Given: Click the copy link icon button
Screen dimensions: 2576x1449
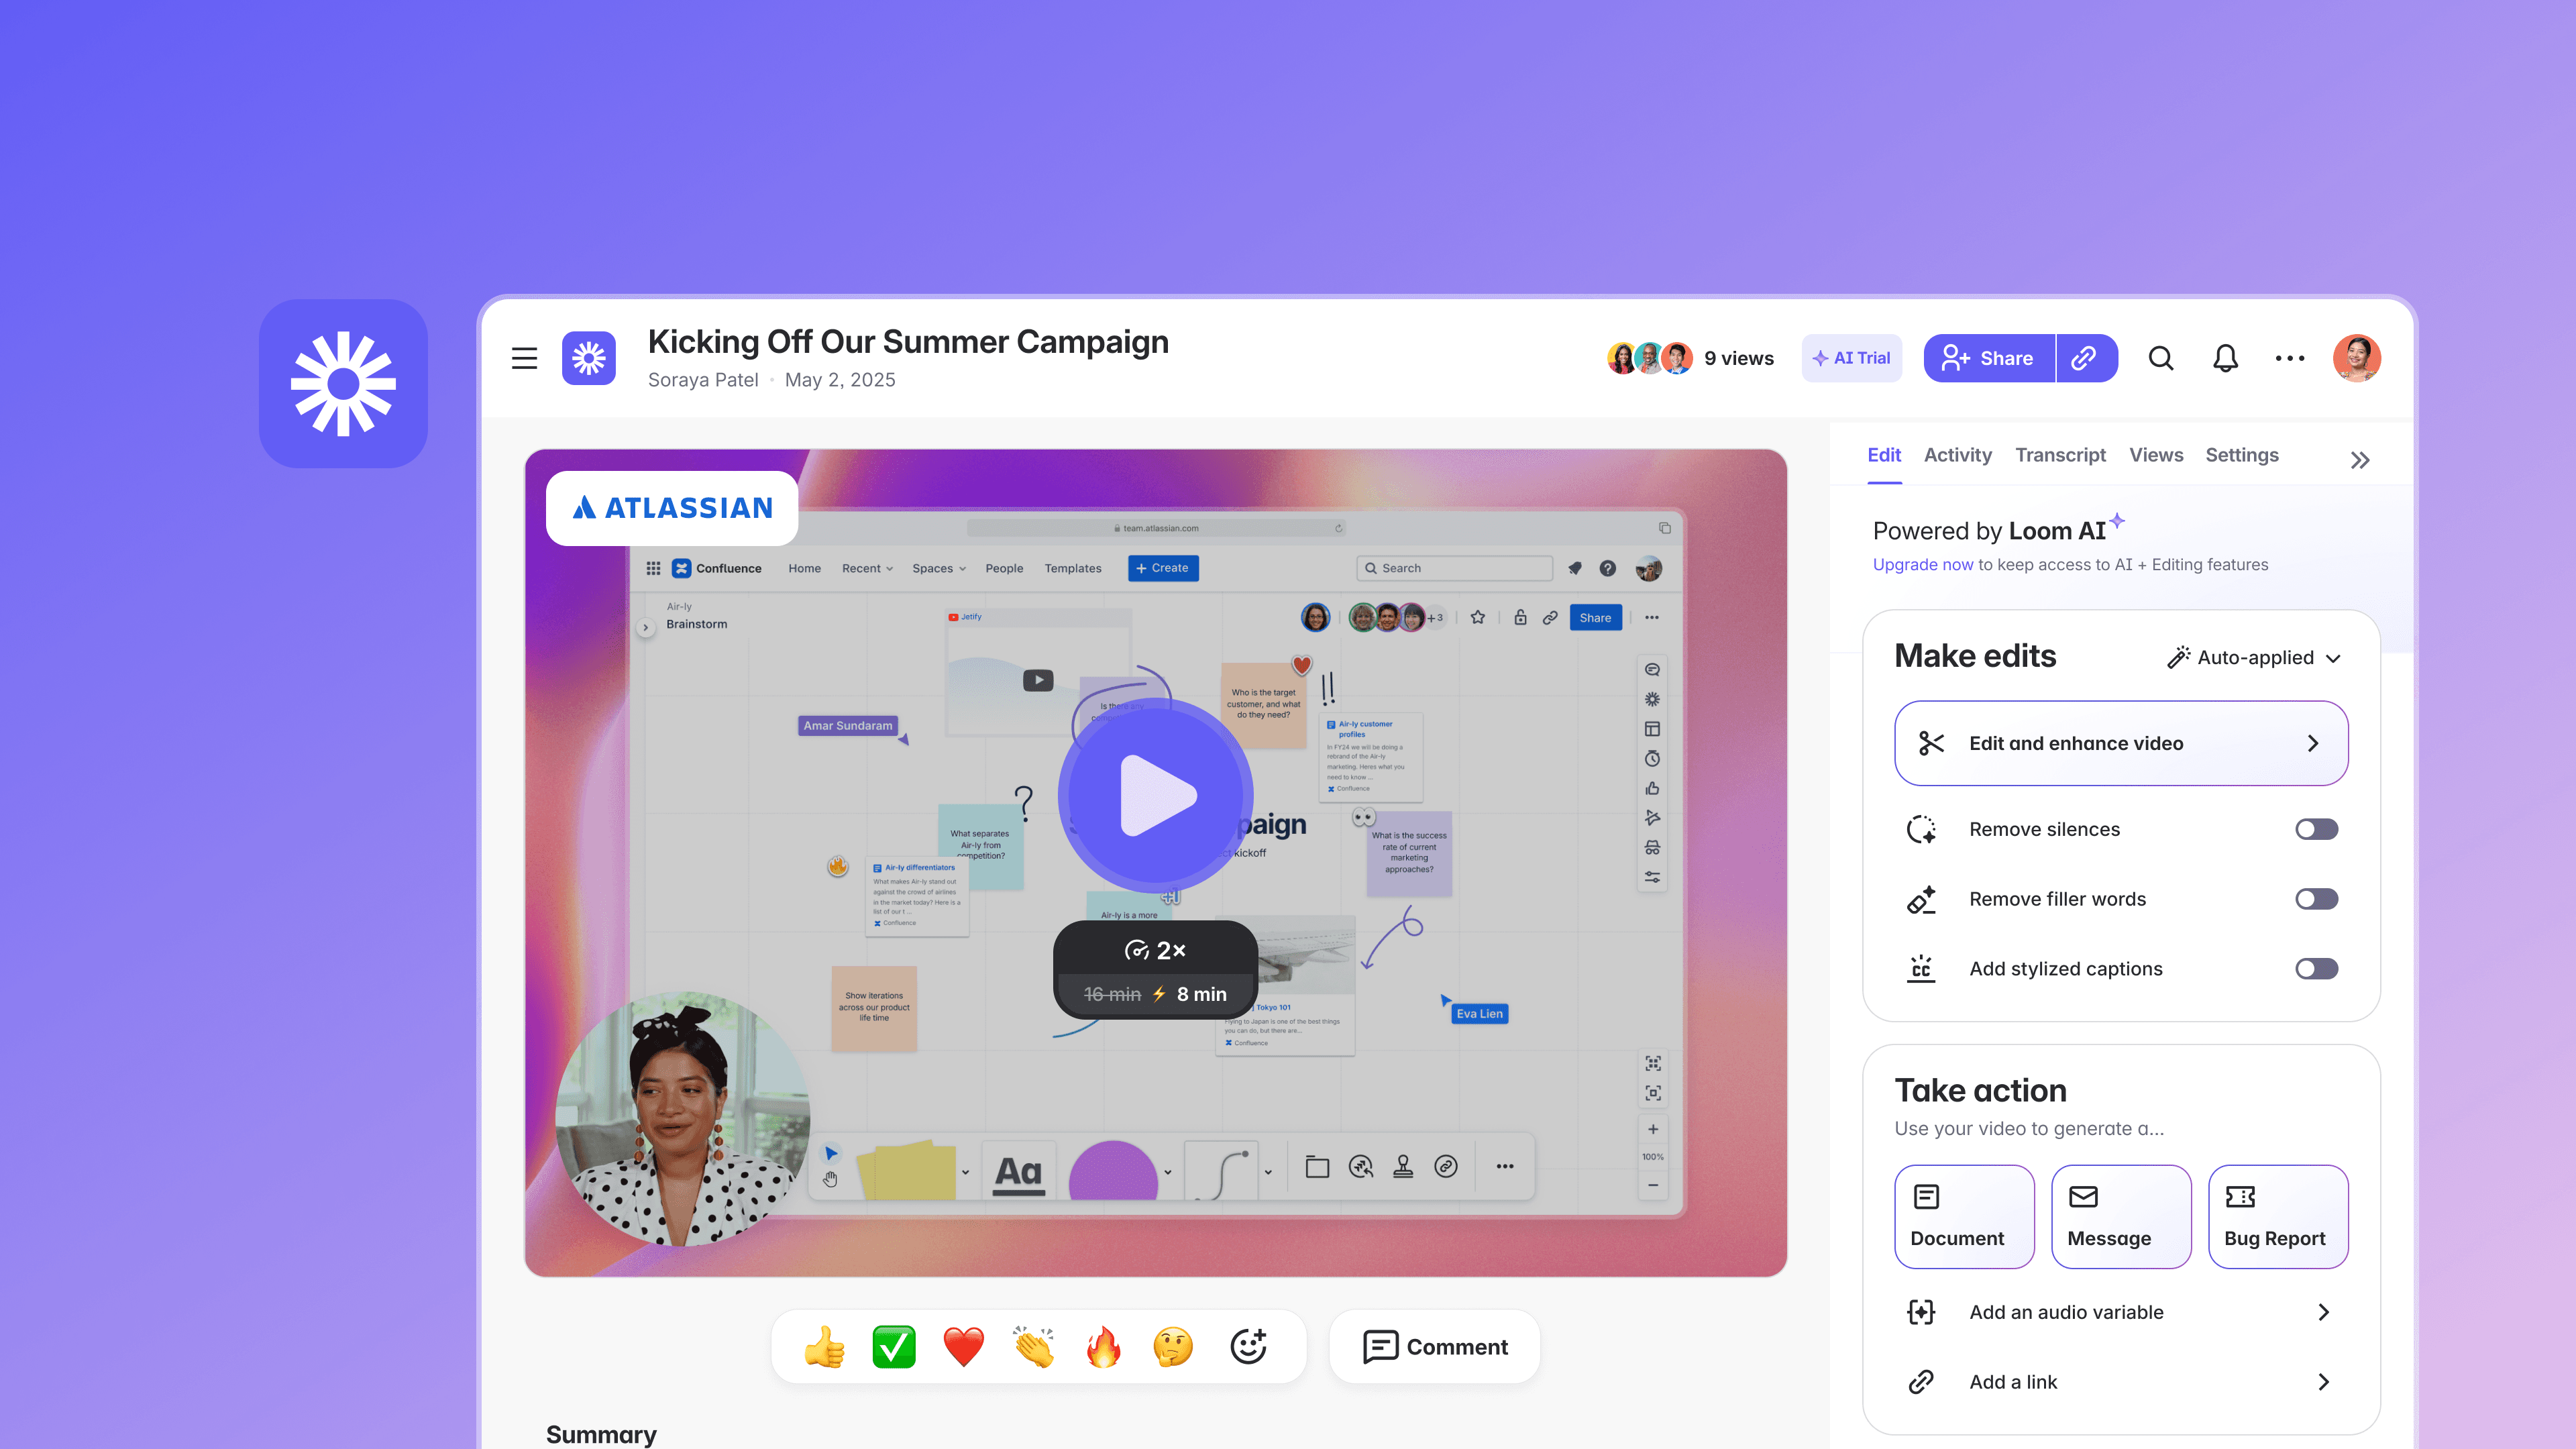Looking at the screenshot, I should (2084, 358).
